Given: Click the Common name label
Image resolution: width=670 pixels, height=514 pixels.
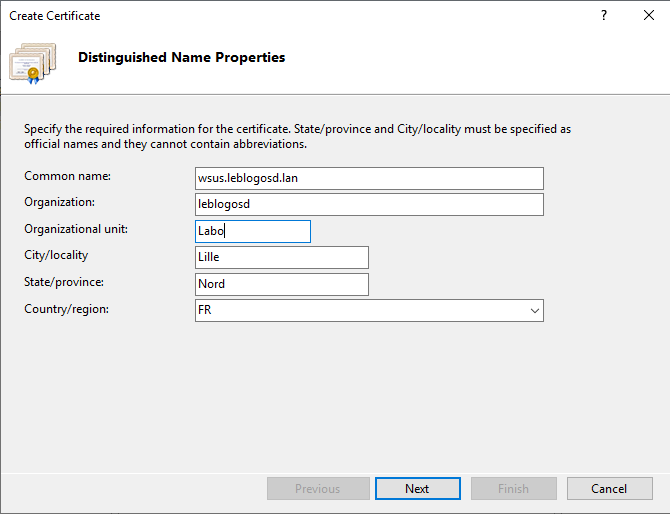Looking at the screenshot, I should (x=67, y=176).
